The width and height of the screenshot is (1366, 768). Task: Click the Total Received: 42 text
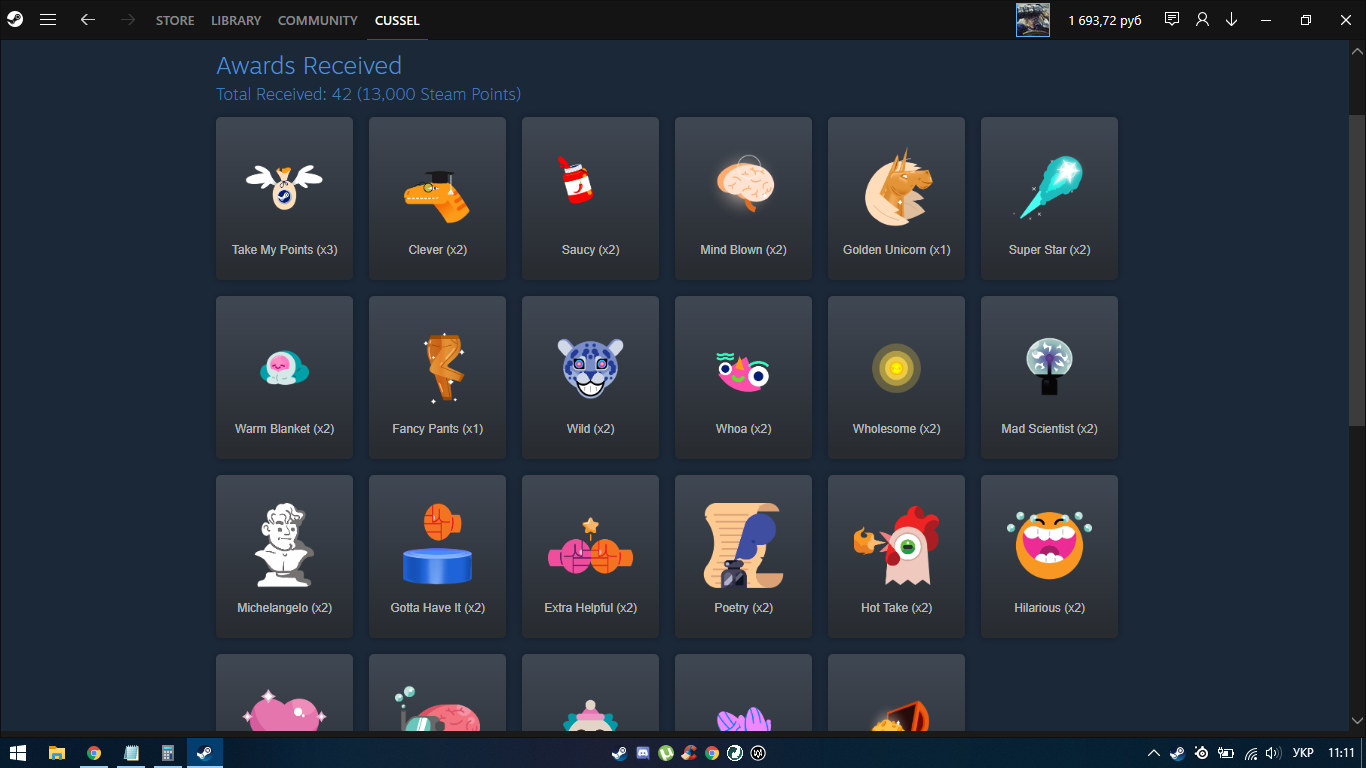coord(284,95)
